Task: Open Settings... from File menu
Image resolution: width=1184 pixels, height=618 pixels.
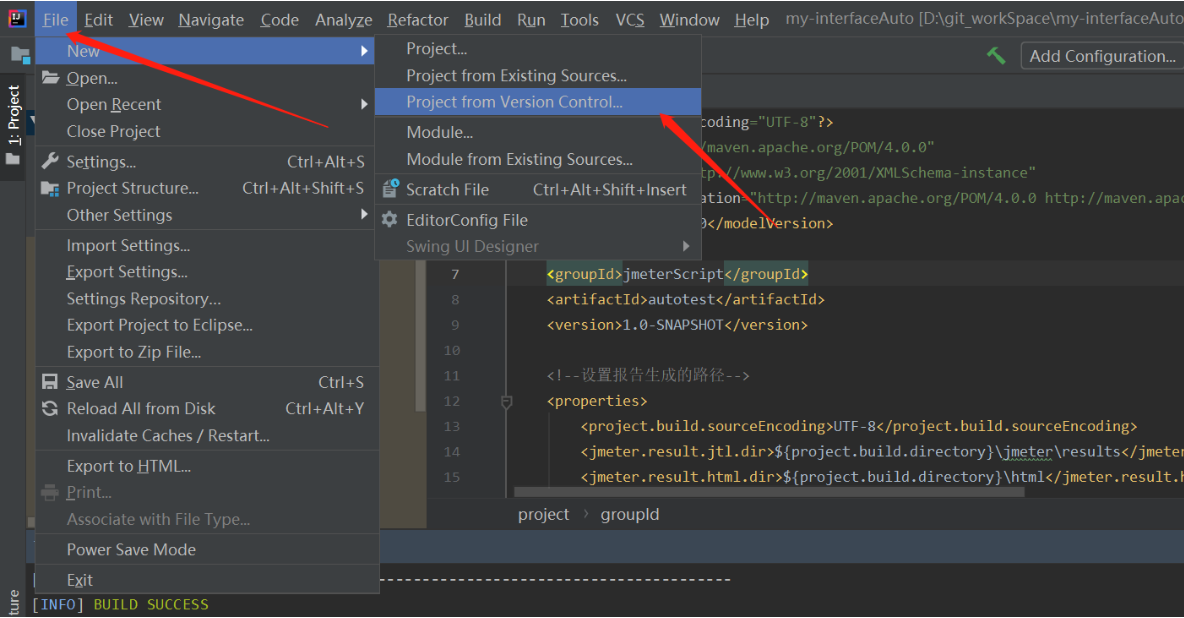Action: pyautogui.click(x=205, y=162)
